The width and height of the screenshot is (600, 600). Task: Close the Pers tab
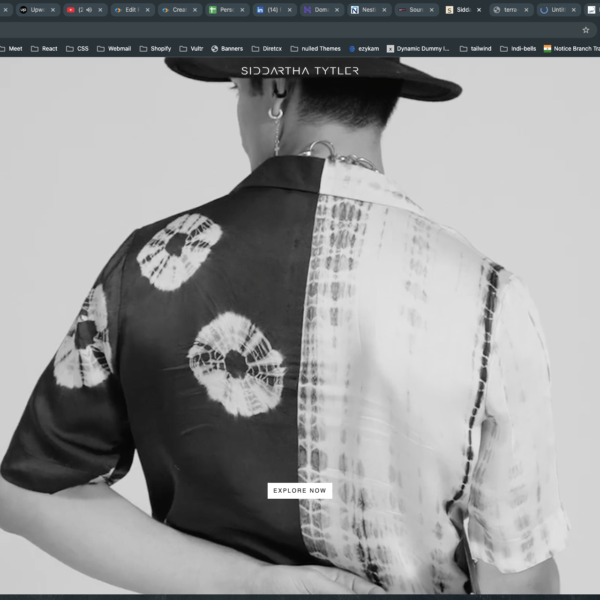coord(242,10)
